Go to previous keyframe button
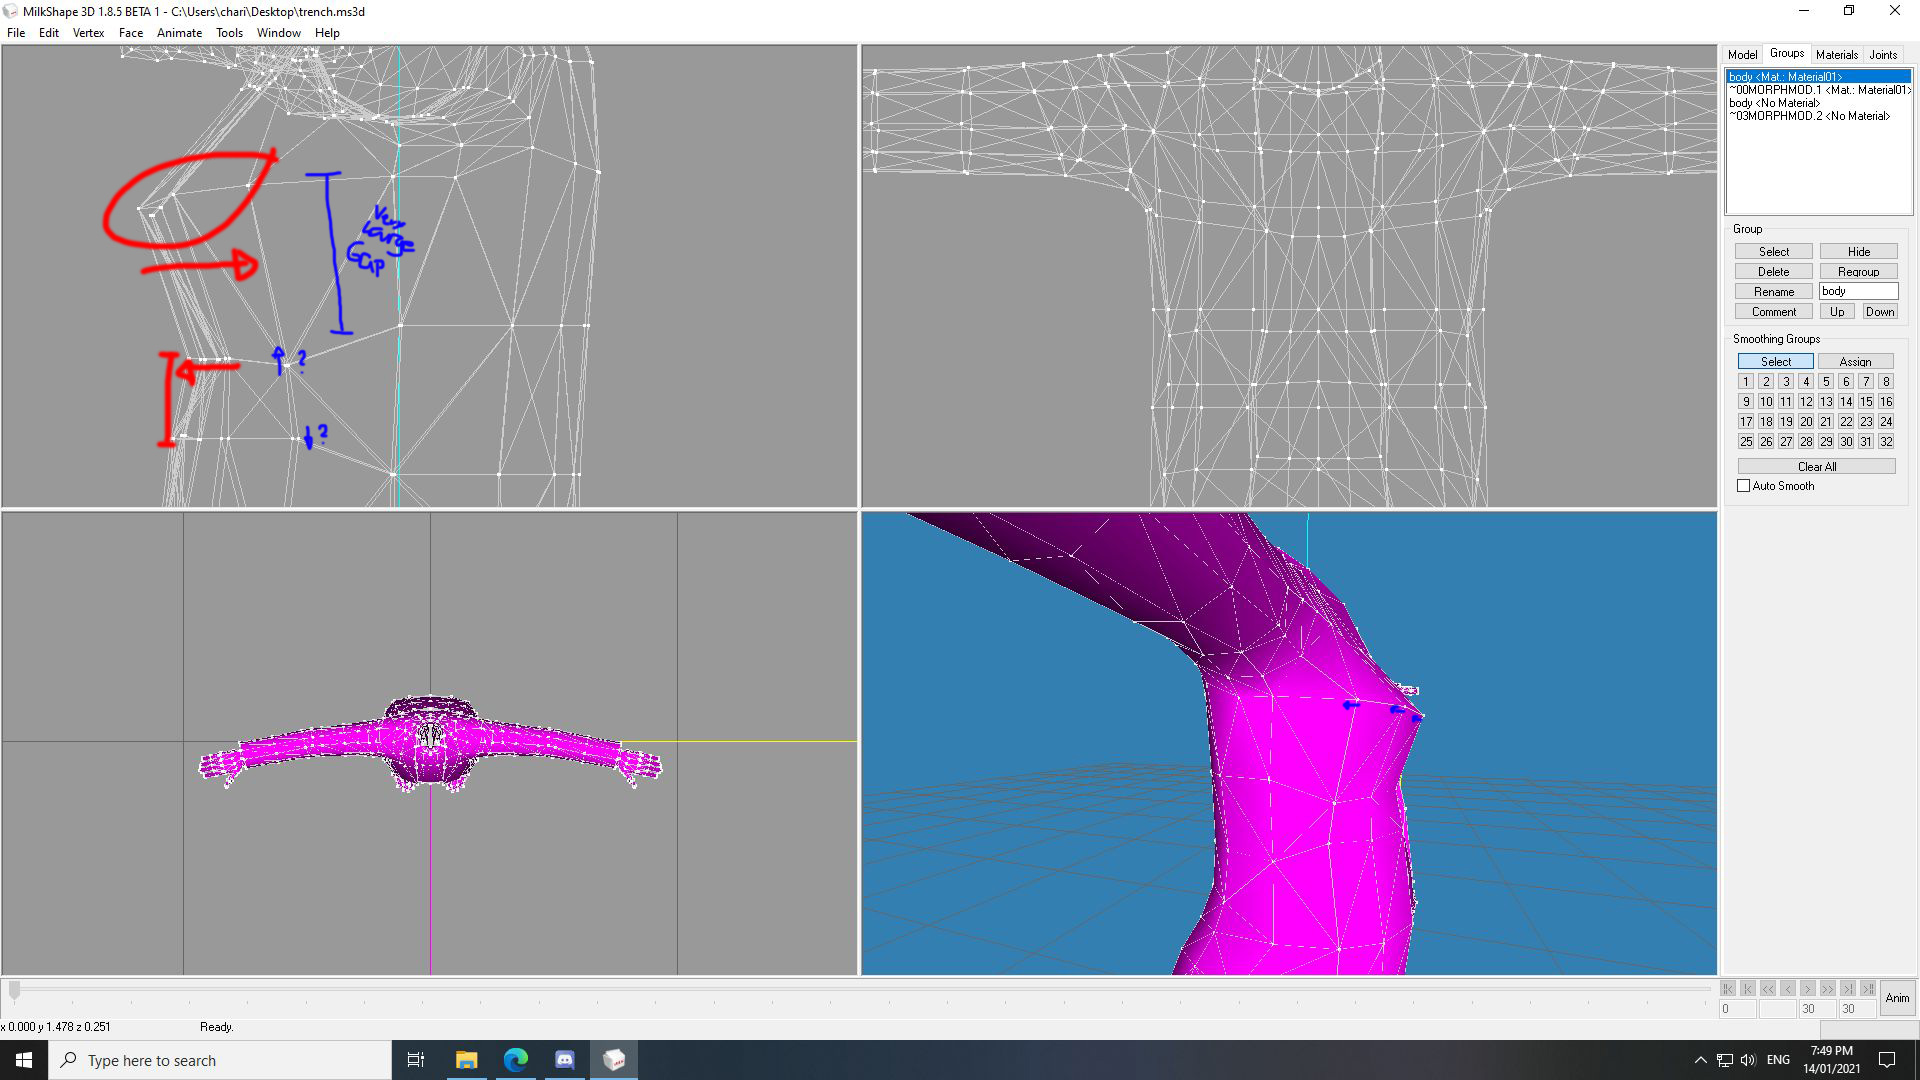 tap(1748, 989)
